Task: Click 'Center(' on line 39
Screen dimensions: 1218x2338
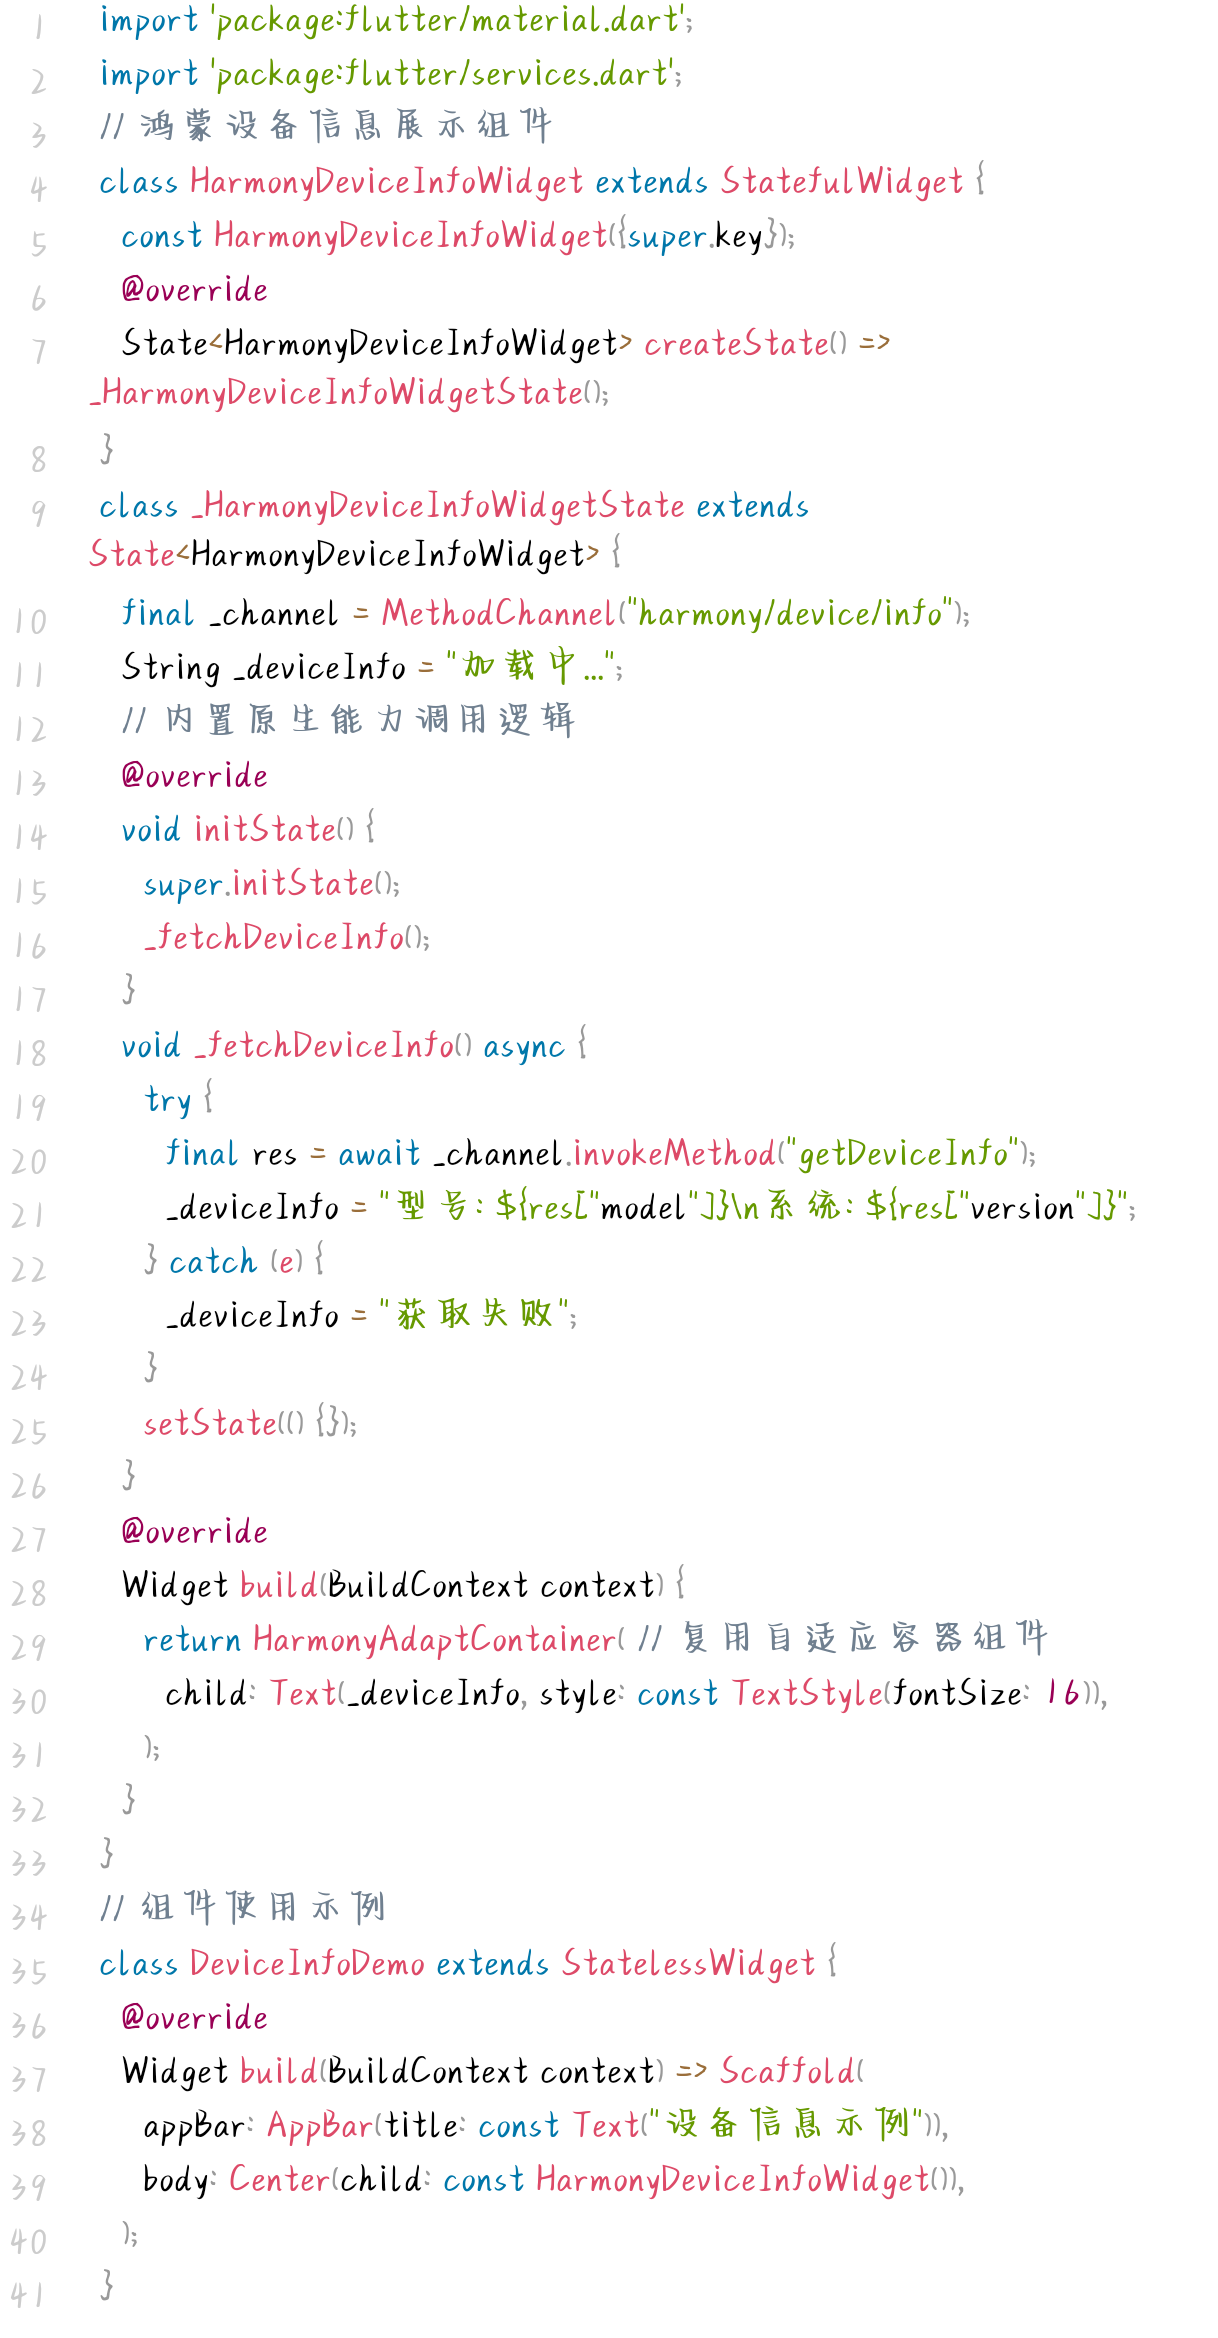Action: click(284, 2181)
